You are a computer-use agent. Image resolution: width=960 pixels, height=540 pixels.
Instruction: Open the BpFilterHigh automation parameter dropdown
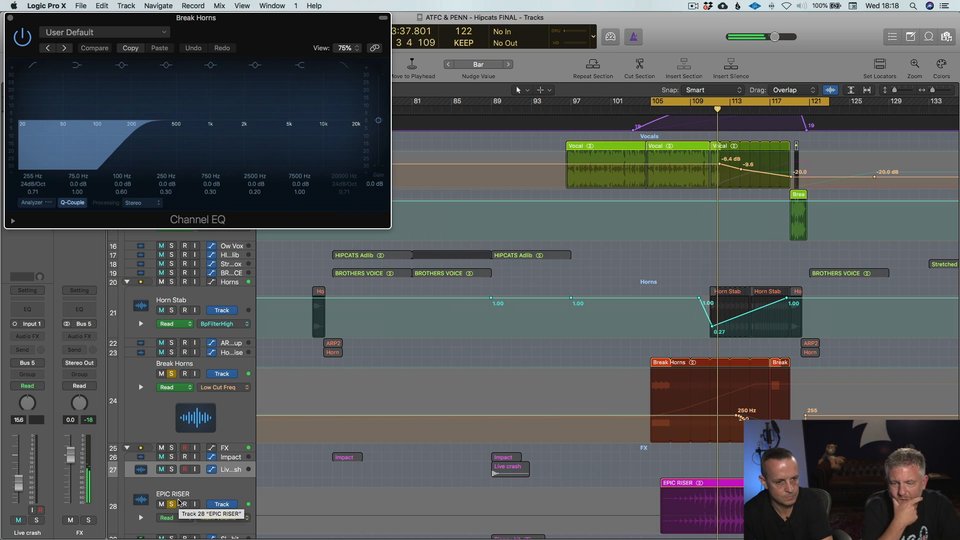(225, 324)
